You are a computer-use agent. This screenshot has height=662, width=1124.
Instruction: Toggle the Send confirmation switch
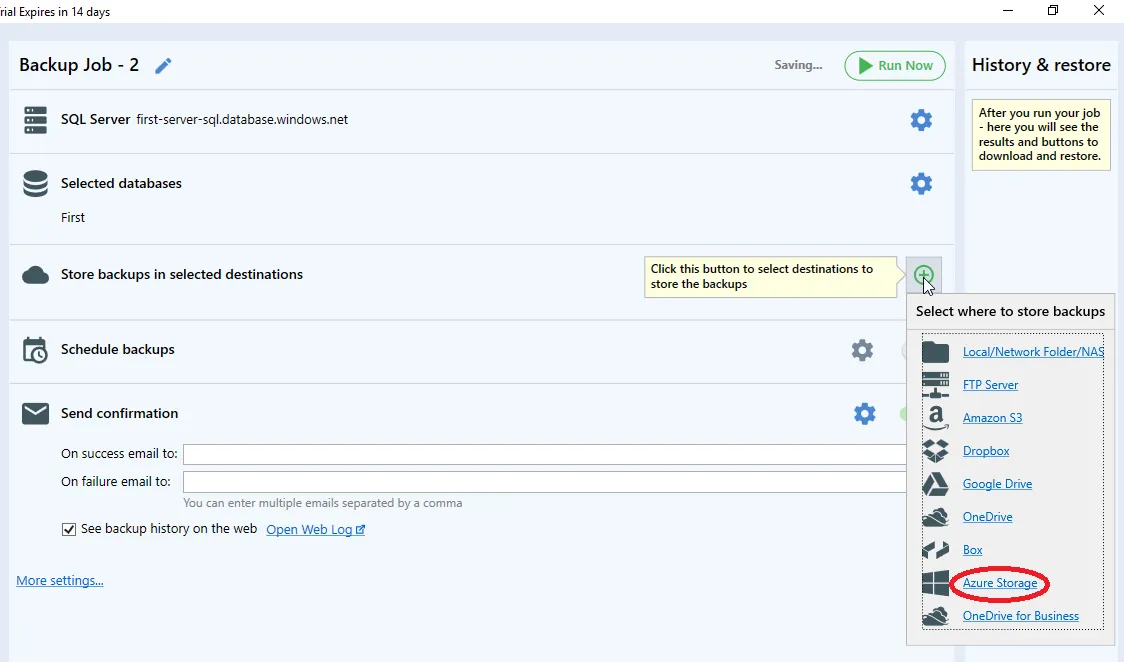[903, 413]
